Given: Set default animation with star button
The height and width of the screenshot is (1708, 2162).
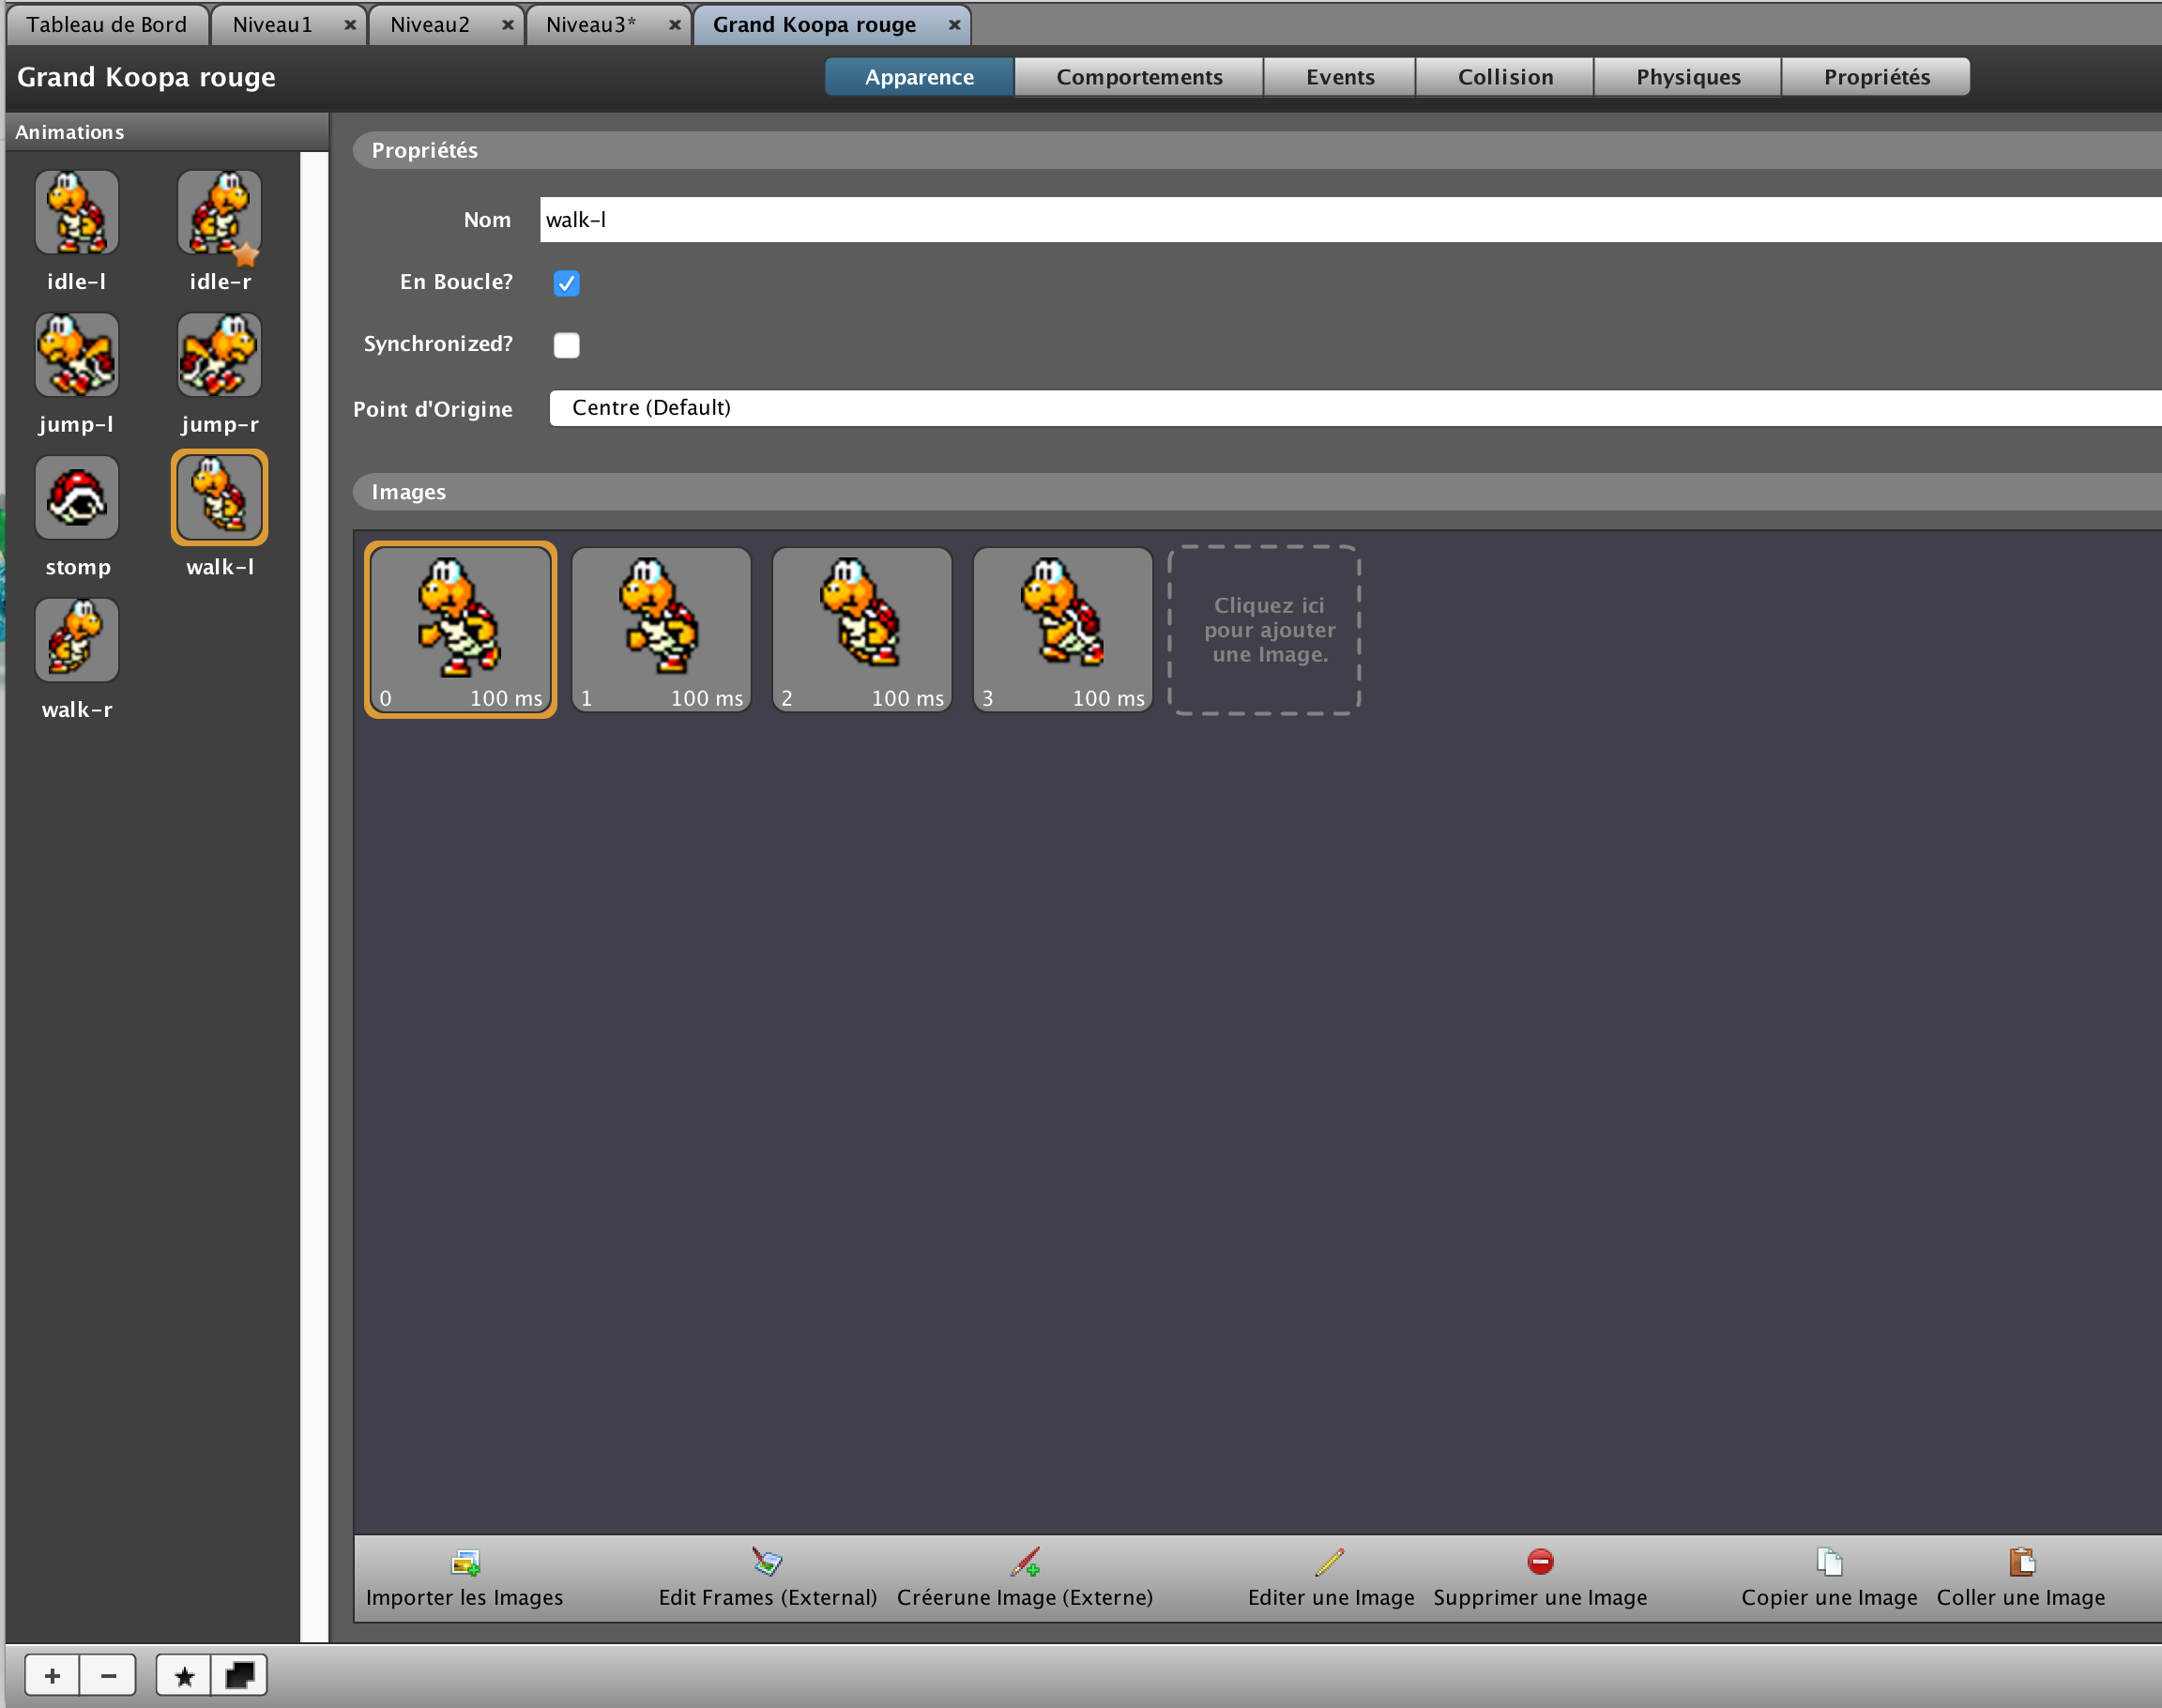Looking at the screenshot, I should tap(184, 1676).
